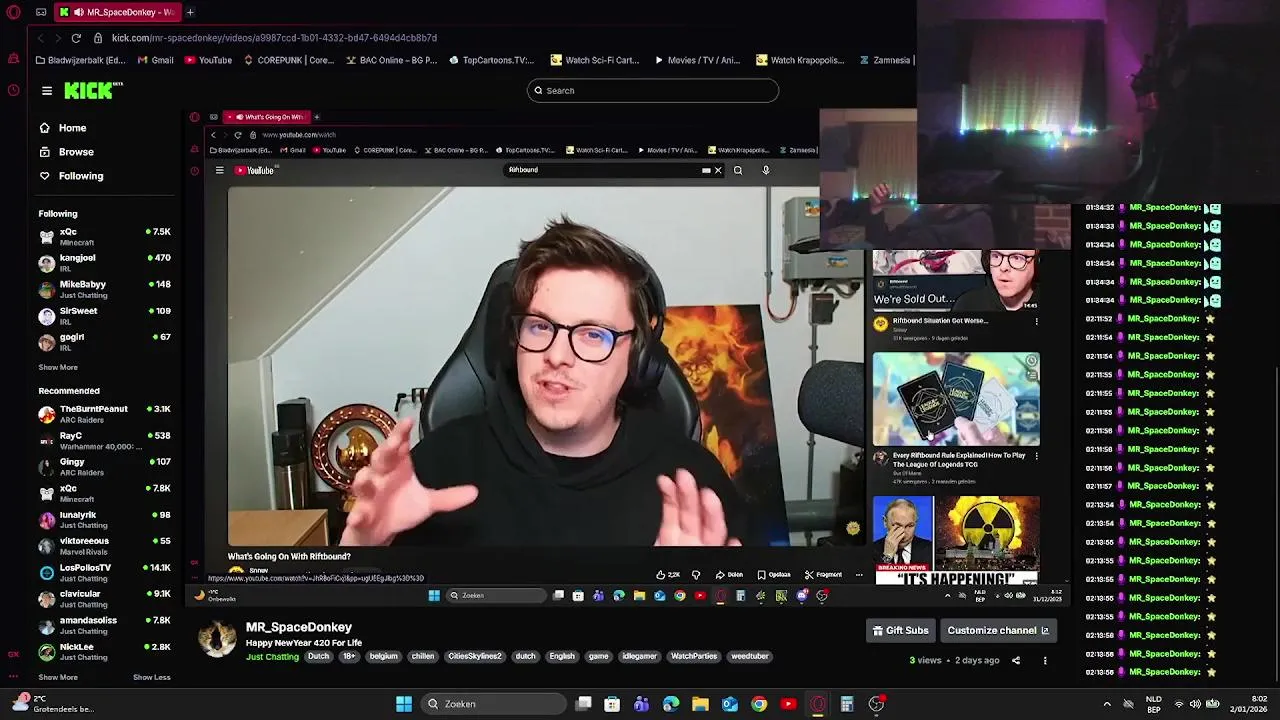Go to Kick Home
This screenshot has width=1280, height=720.
(x=62, y=128)
